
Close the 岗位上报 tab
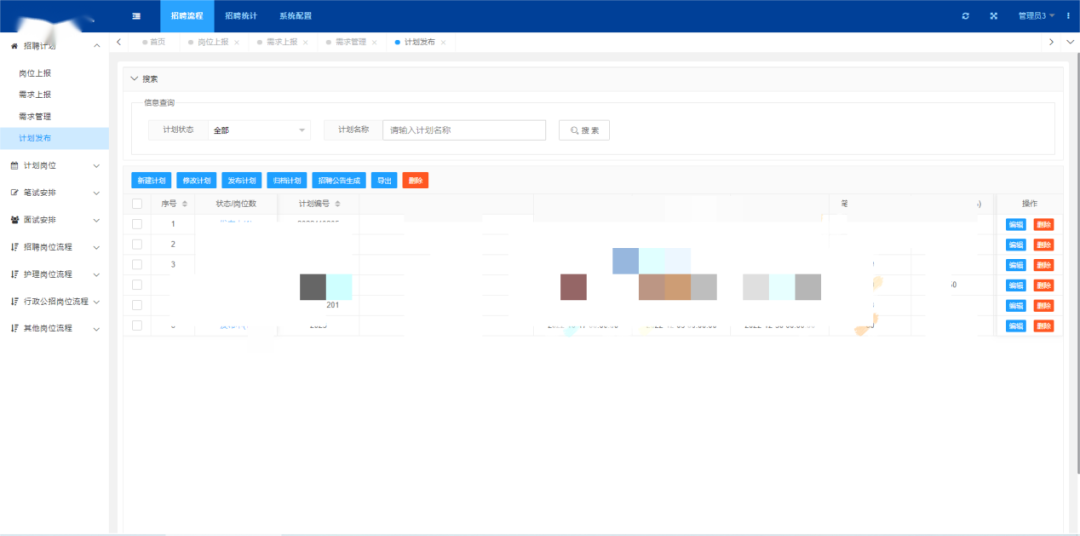pyautogui.click(x=237, y=42)
